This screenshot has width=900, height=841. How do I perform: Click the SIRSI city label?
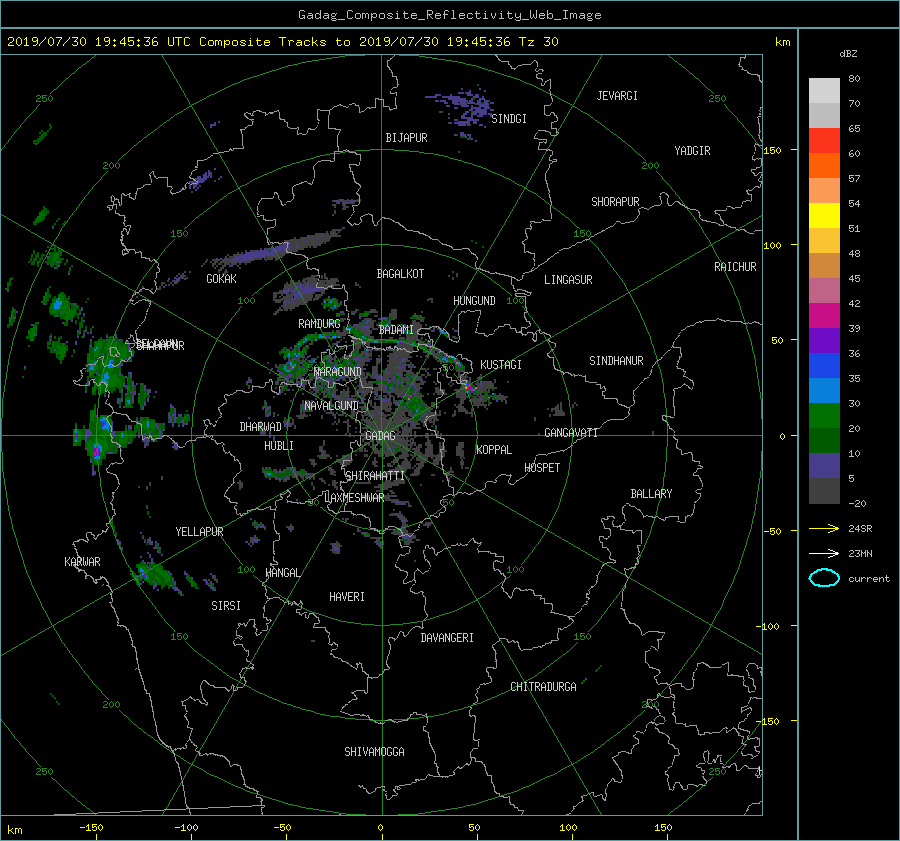point(226,606)
